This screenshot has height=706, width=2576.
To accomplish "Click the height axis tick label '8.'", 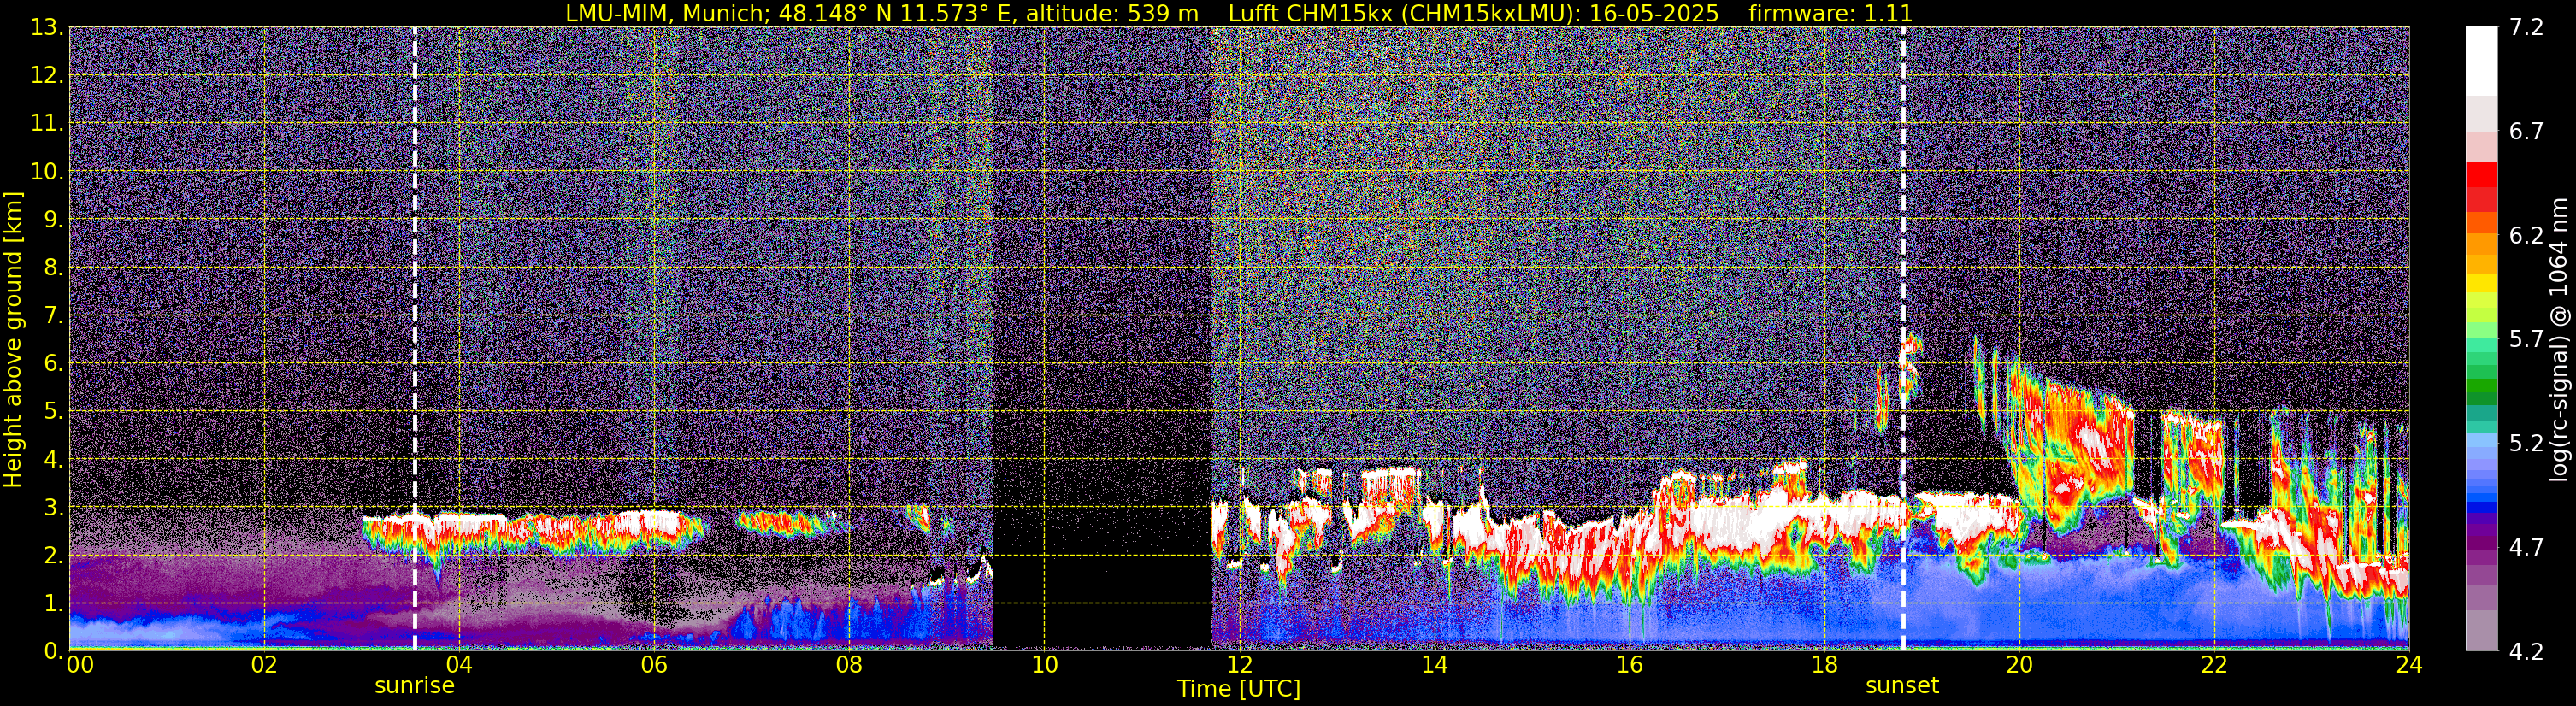I will 54,268.
